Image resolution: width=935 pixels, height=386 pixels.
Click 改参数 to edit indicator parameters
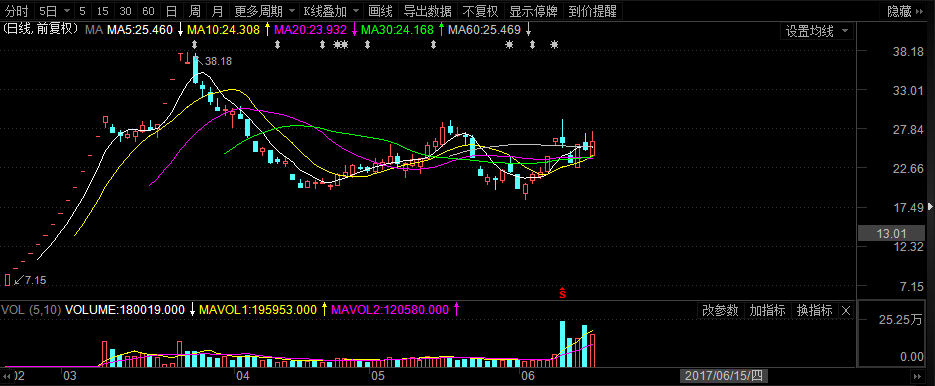pos(720,310)
